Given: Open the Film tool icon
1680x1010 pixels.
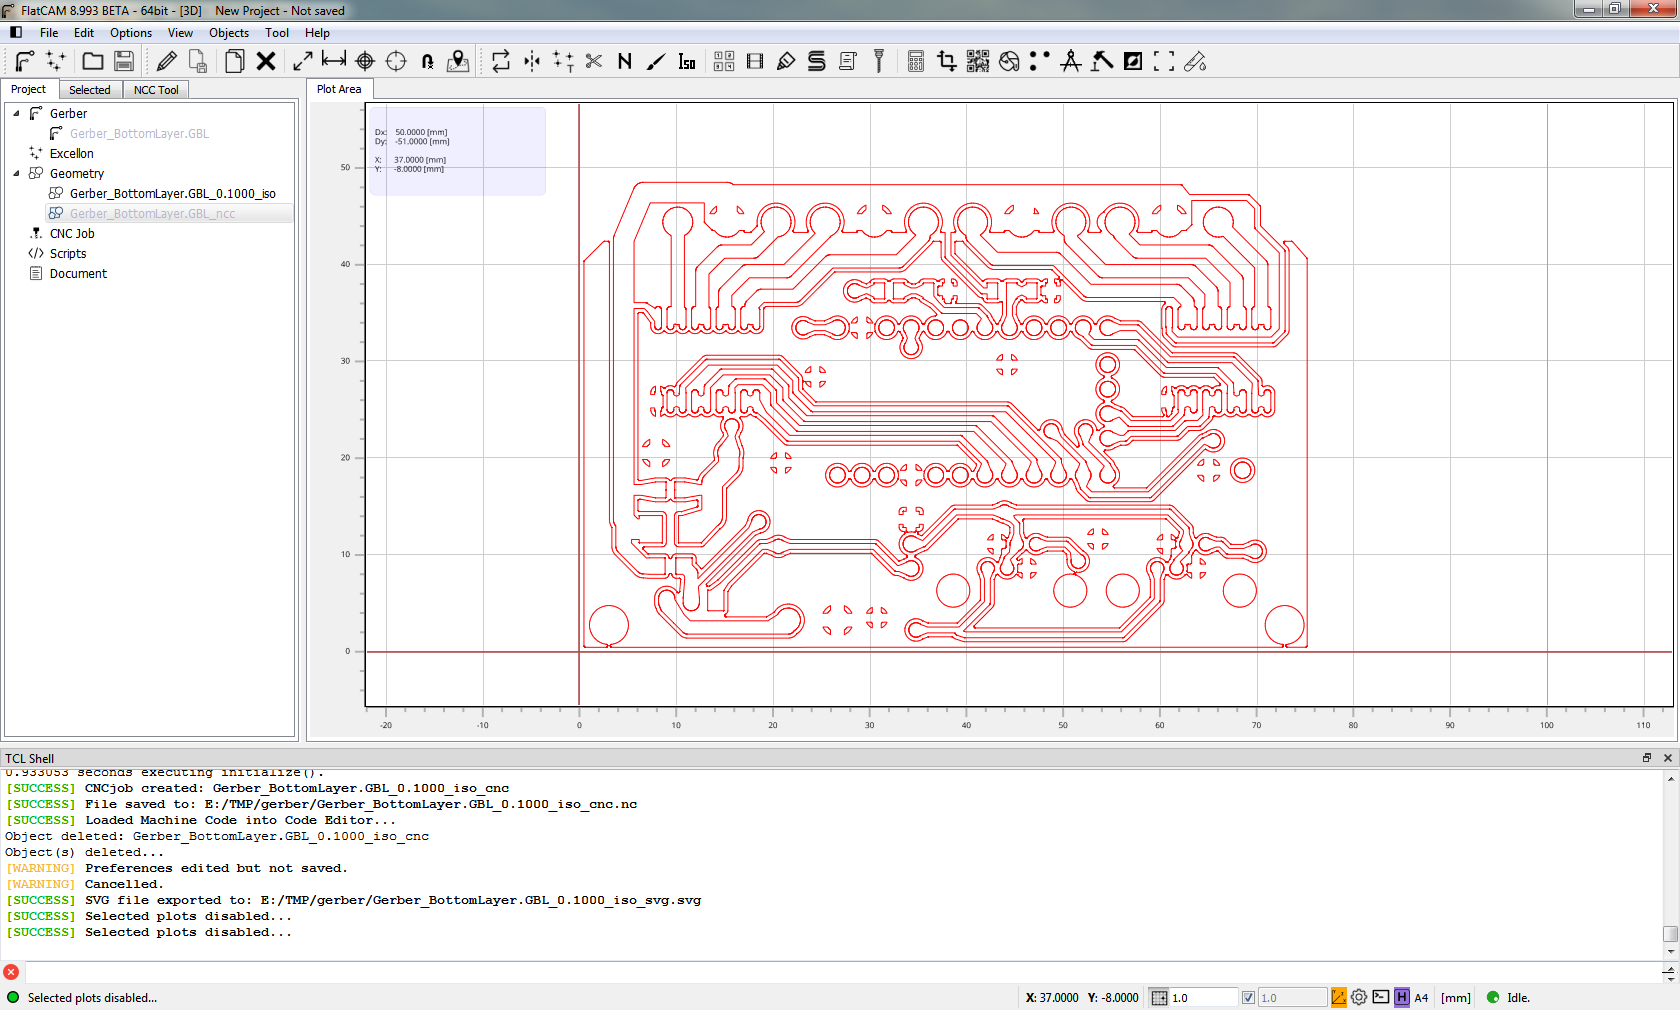Looking at the screenshot, I should point(755,61).
